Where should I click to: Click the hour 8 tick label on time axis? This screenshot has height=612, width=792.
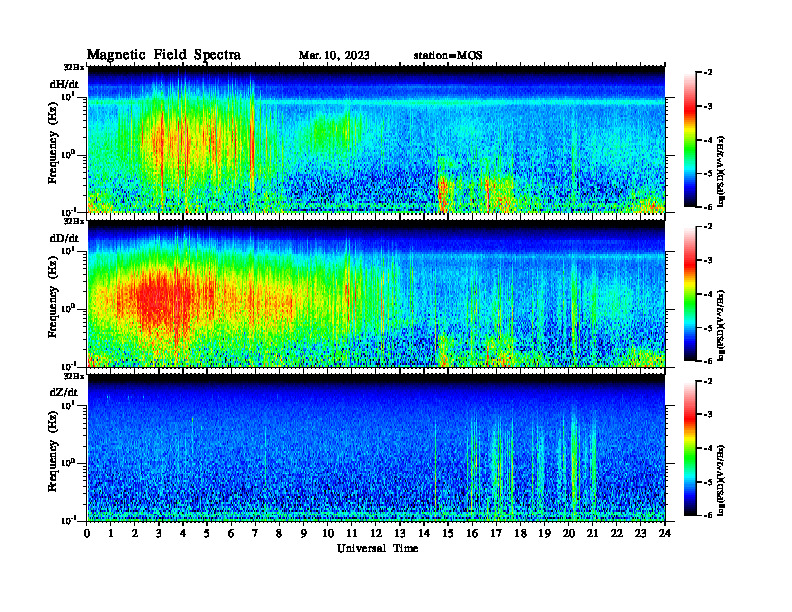coord(280,533)
